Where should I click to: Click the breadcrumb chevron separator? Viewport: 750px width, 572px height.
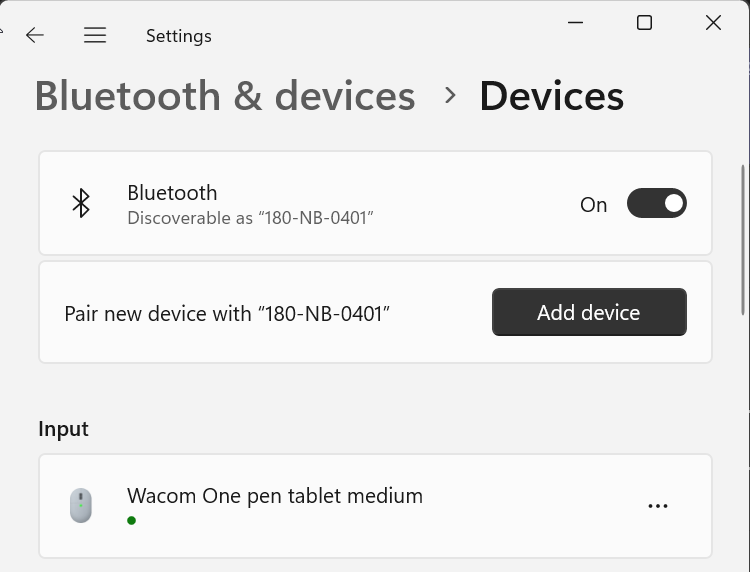tap(450, 95)
